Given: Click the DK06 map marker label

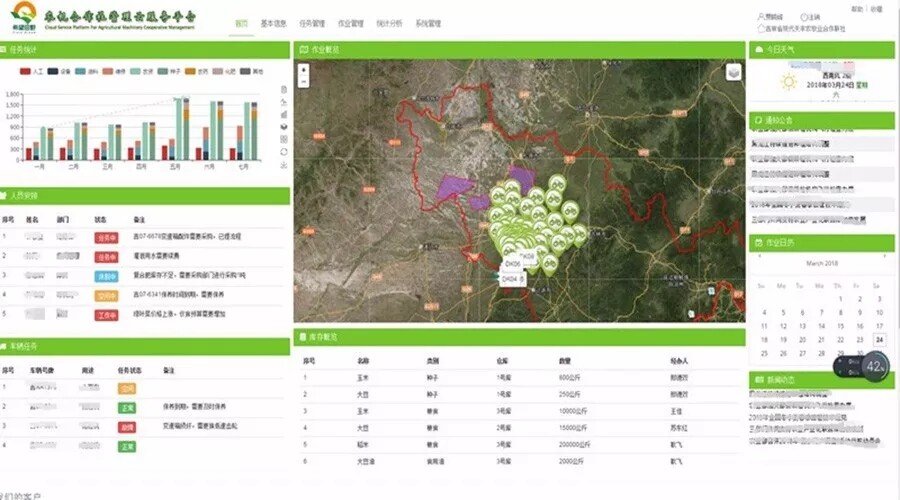Looking at the screenshot, I should tap(513, 264).
